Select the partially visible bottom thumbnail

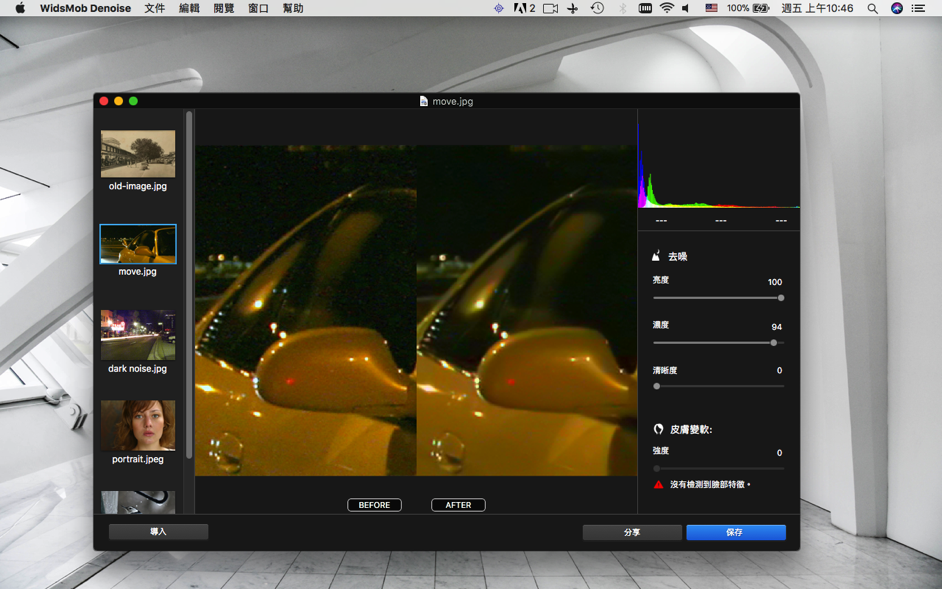pyautogui.click(x=138, y=502)
